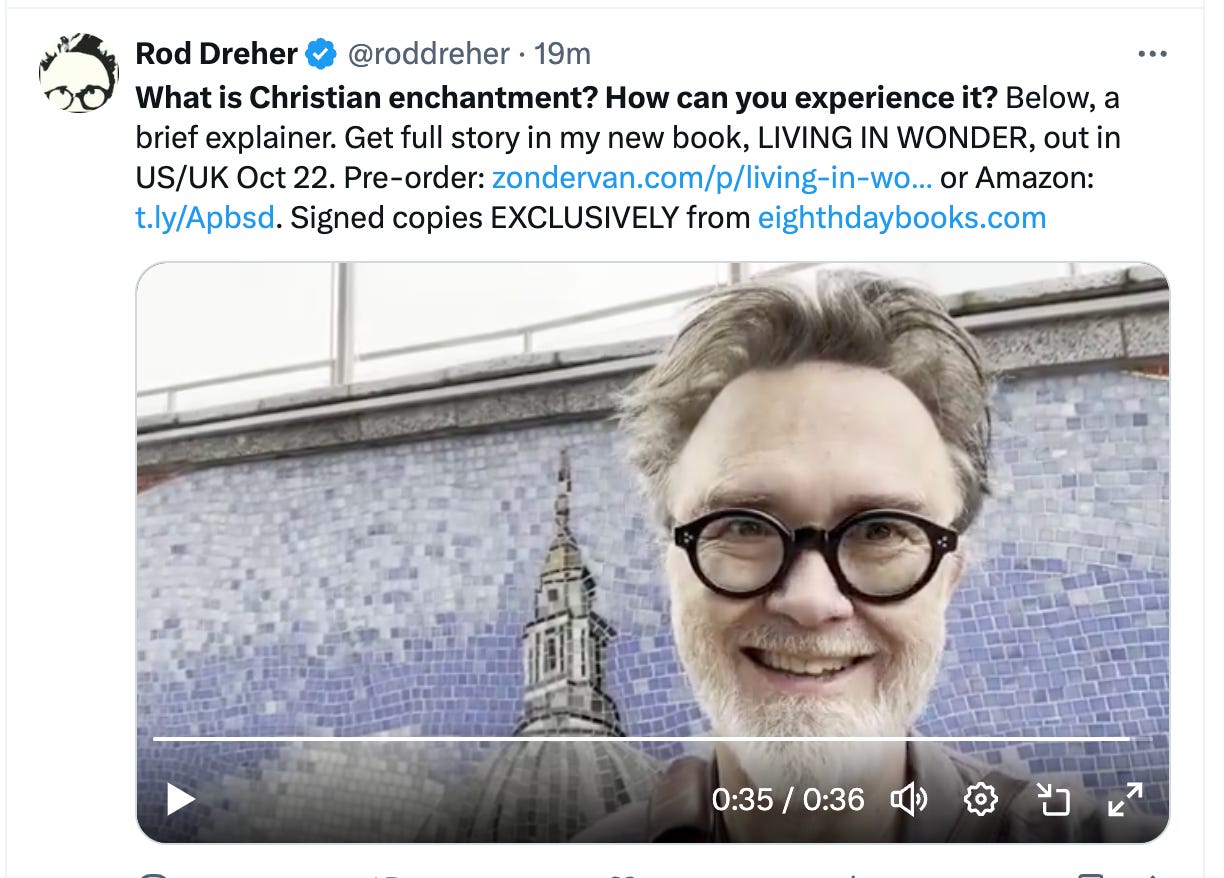Open the tweet's more options ellipsis menu

click(1153, 54)
